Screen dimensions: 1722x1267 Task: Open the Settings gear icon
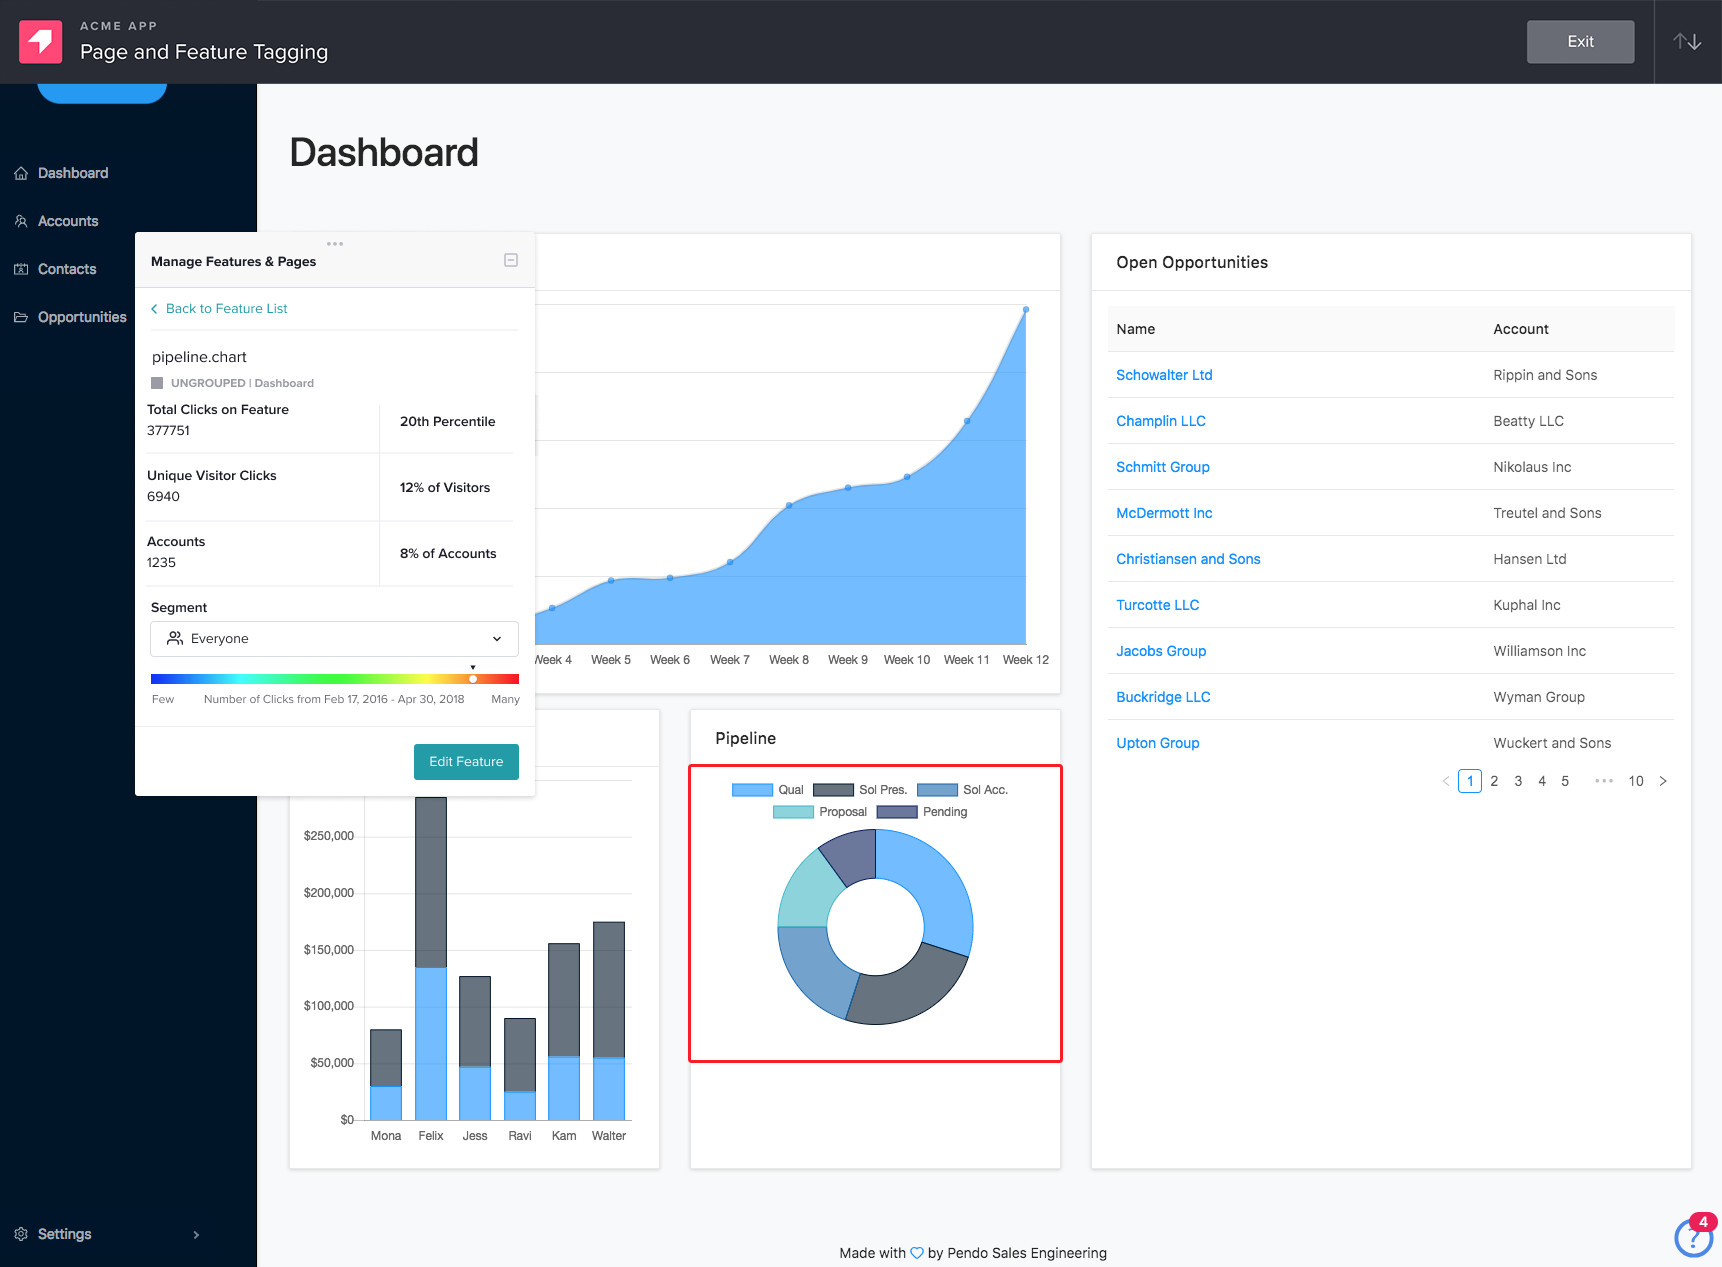tap(20, 1233)
